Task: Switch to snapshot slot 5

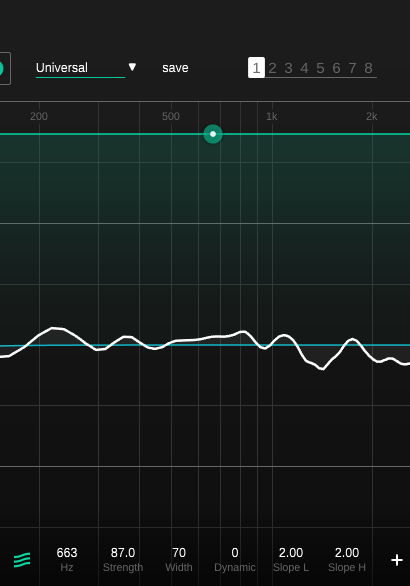Action: click(x=320, y=68)
